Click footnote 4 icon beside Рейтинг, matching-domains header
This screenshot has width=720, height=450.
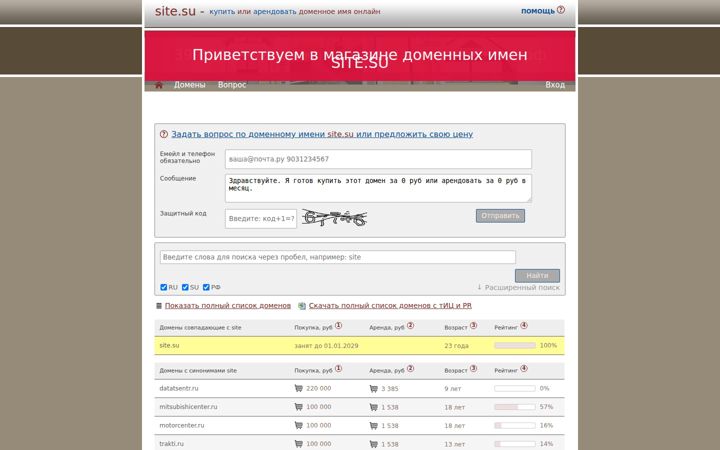[524, 326]
